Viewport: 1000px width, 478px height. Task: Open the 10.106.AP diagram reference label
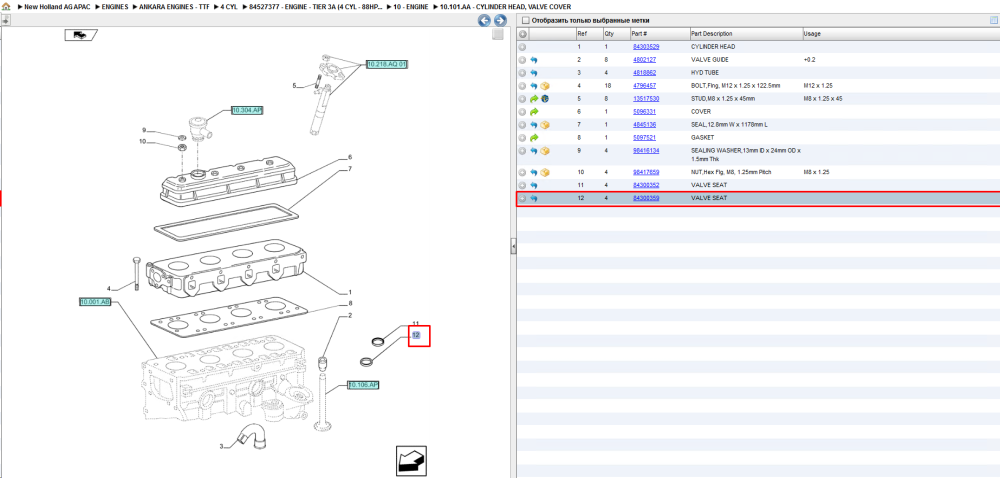point(364,385)
